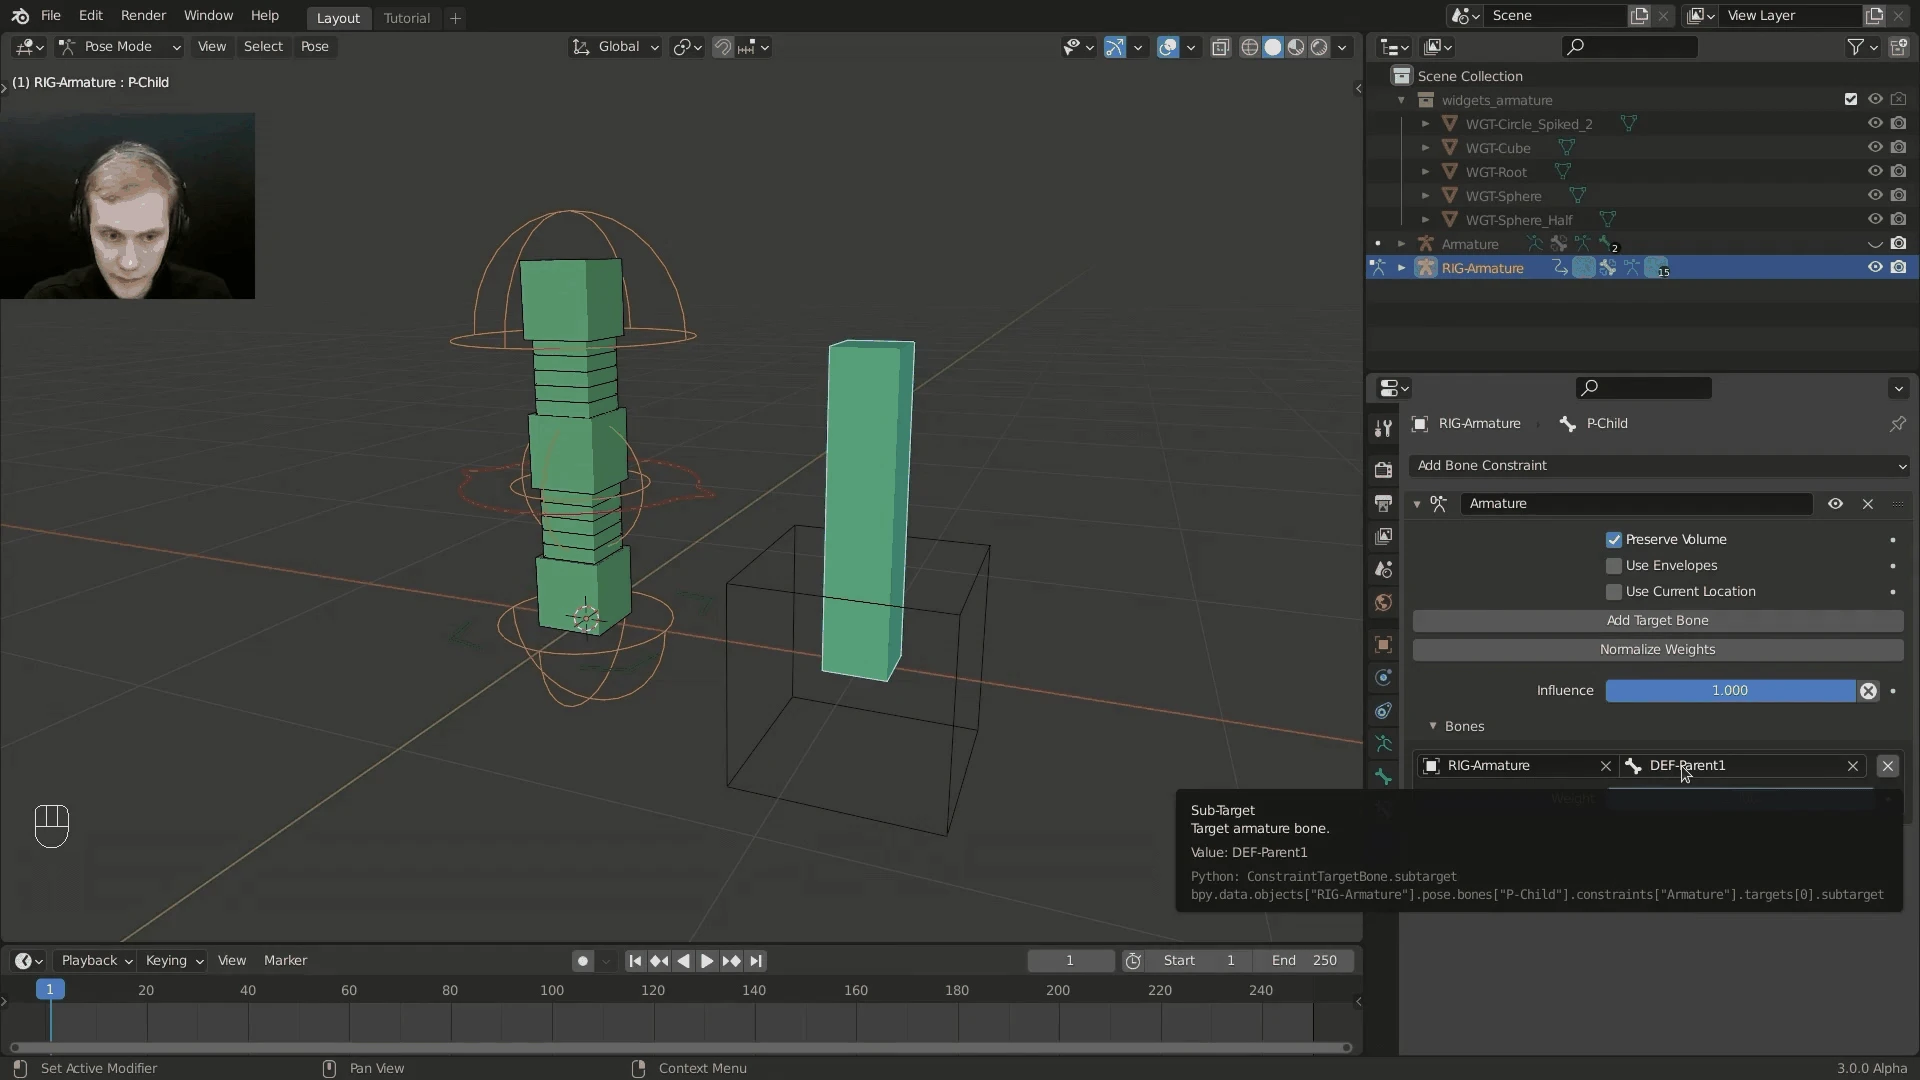1920x1080 pixels.
Task: Play the animation forward
Action: click(707, 961)
